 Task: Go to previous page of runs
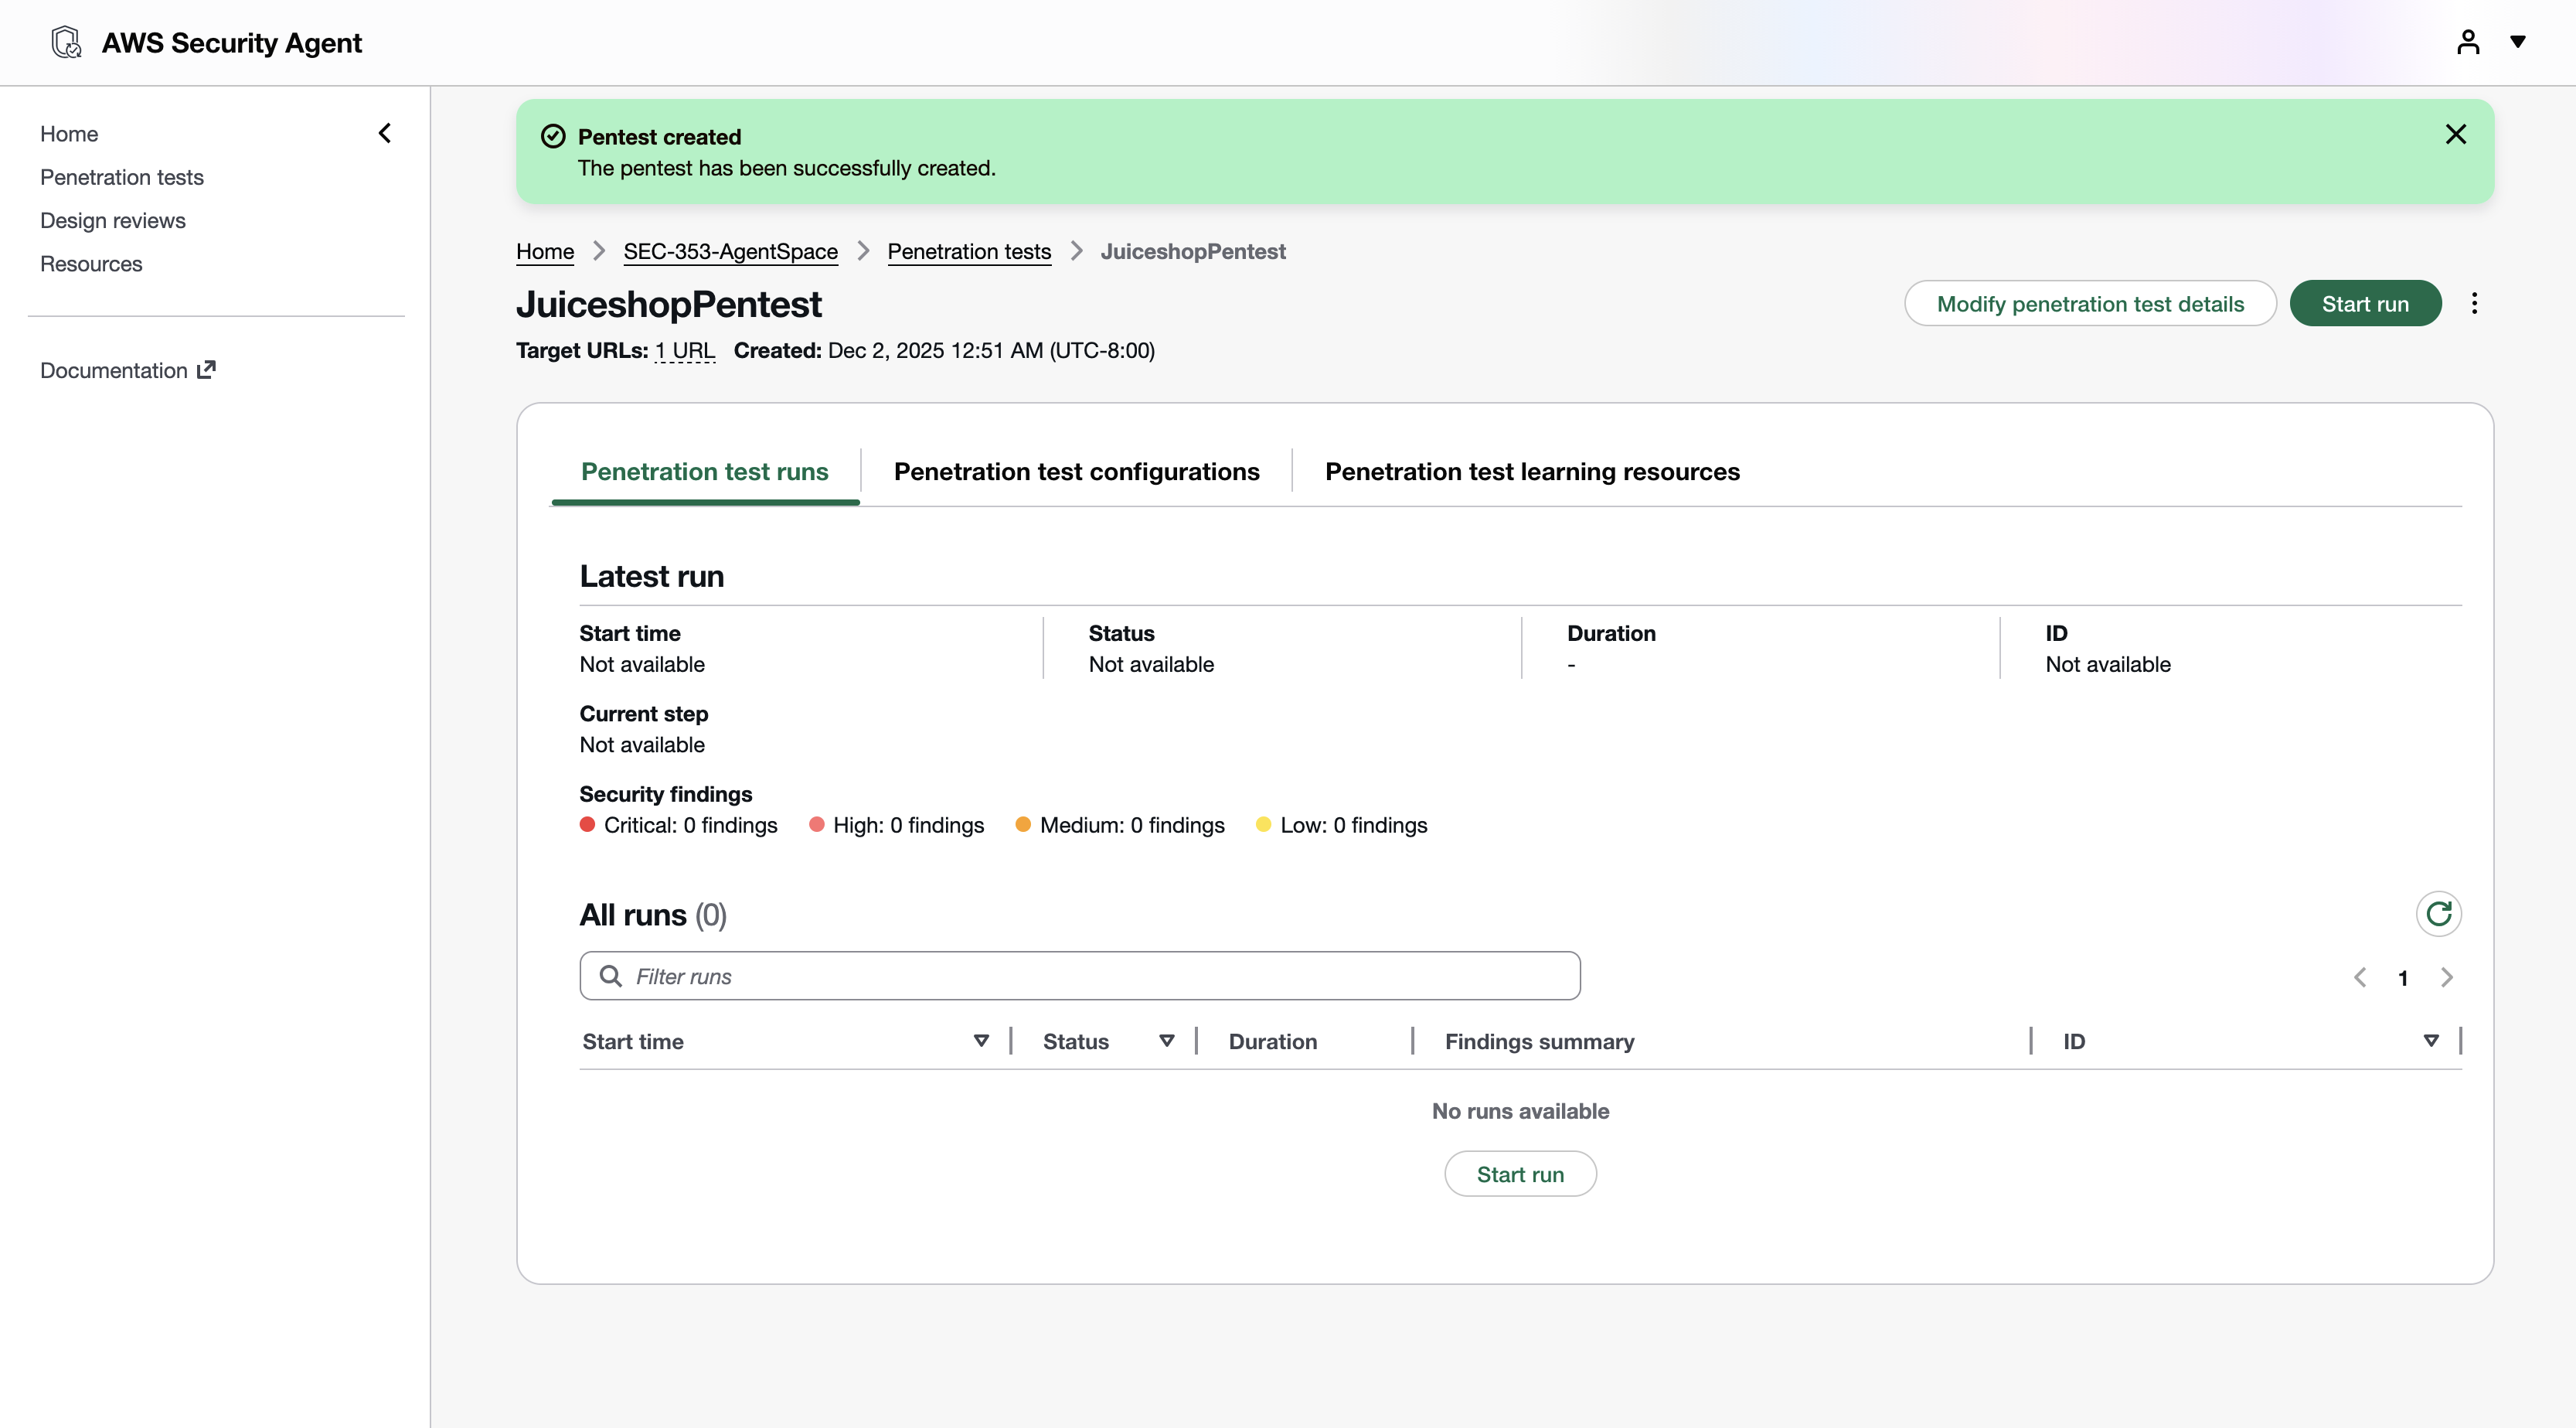2360,977
